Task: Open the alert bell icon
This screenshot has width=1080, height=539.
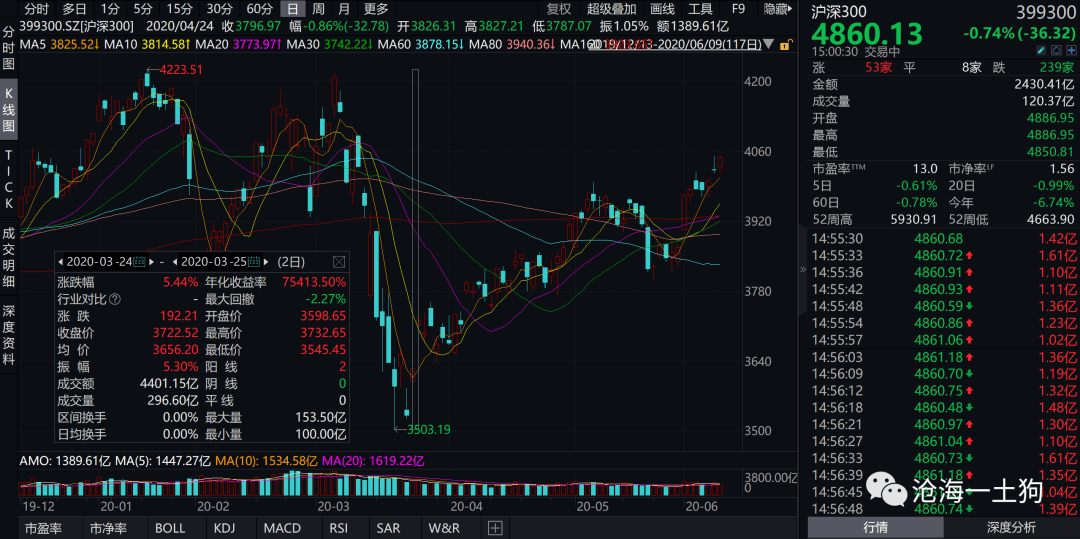Action: [1057, 50]
